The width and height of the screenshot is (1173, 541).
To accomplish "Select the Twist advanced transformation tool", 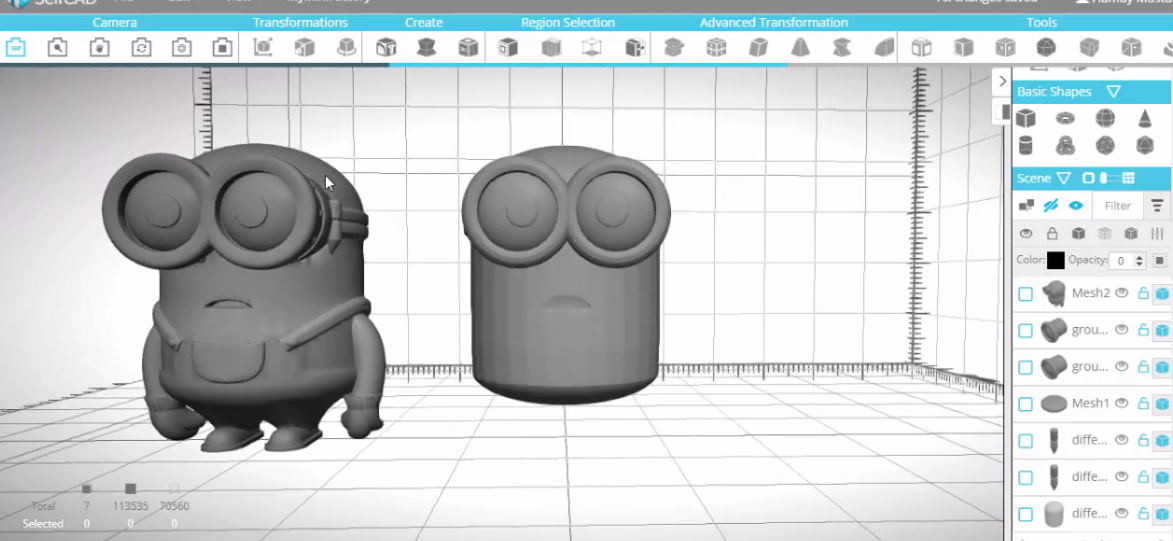I will point(842,48).
